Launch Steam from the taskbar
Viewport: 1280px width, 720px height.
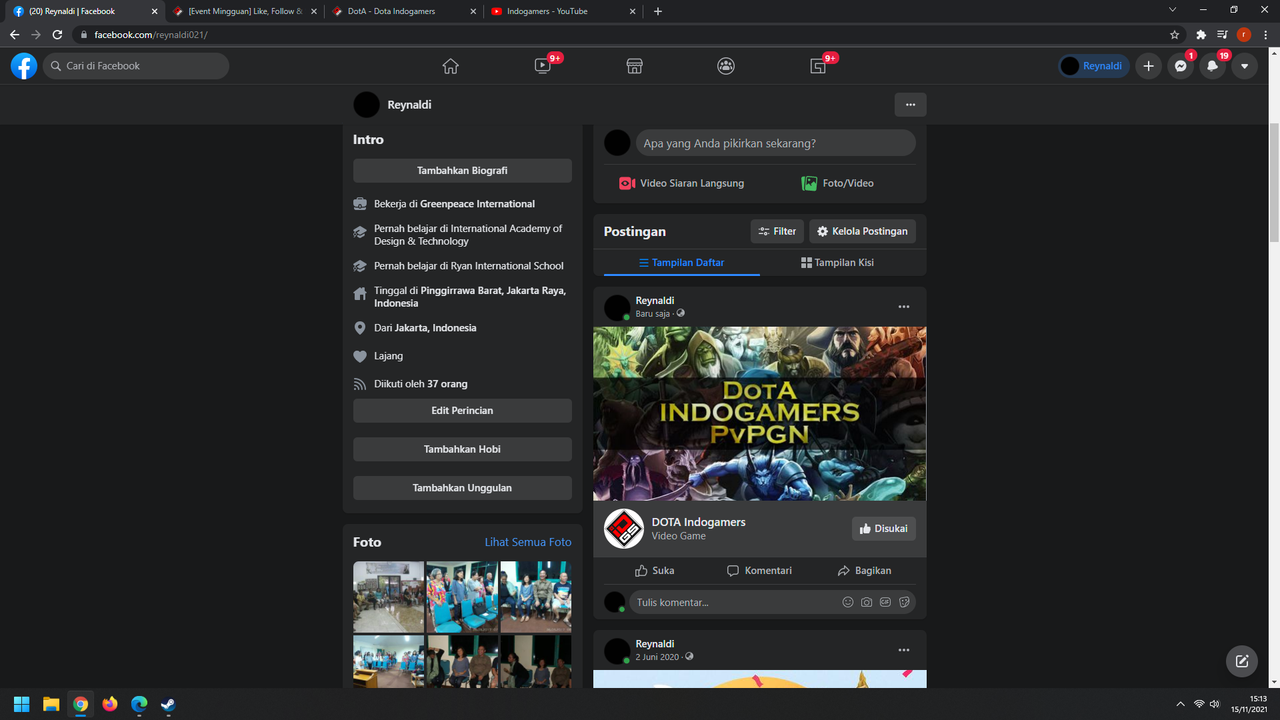pyautogui.click(x=165, y=705)
